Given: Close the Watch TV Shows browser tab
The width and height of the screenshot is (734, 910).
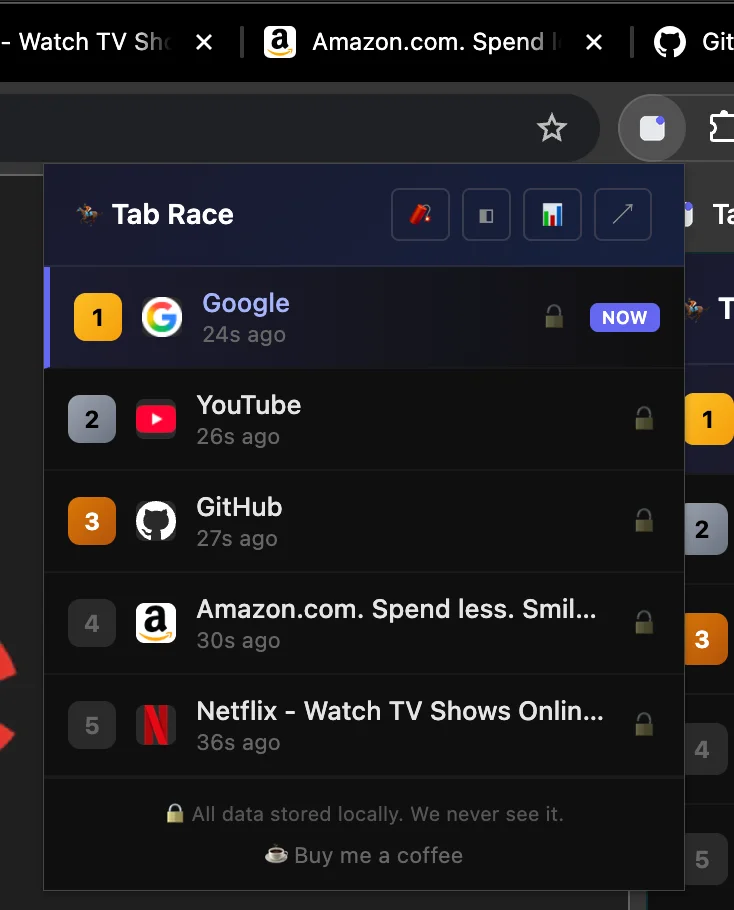Looking at the screenshot, I should 204,42.
